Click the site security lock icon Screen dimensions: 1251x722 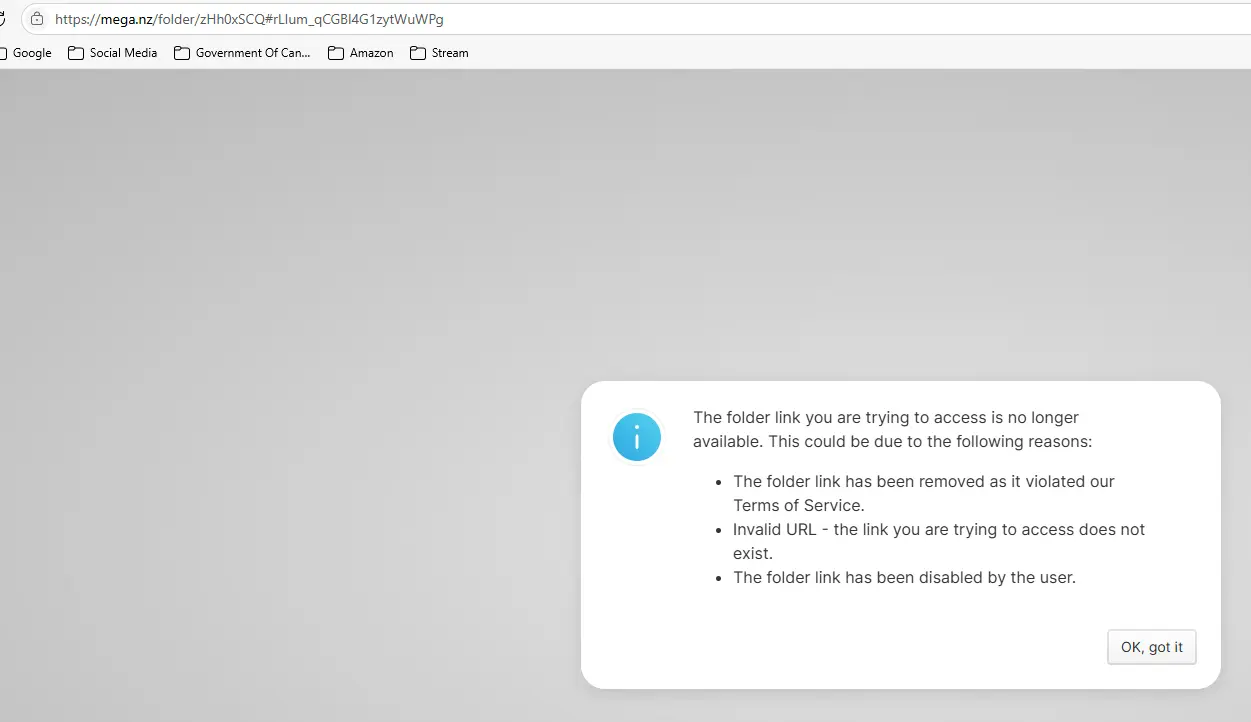(37, 19)
